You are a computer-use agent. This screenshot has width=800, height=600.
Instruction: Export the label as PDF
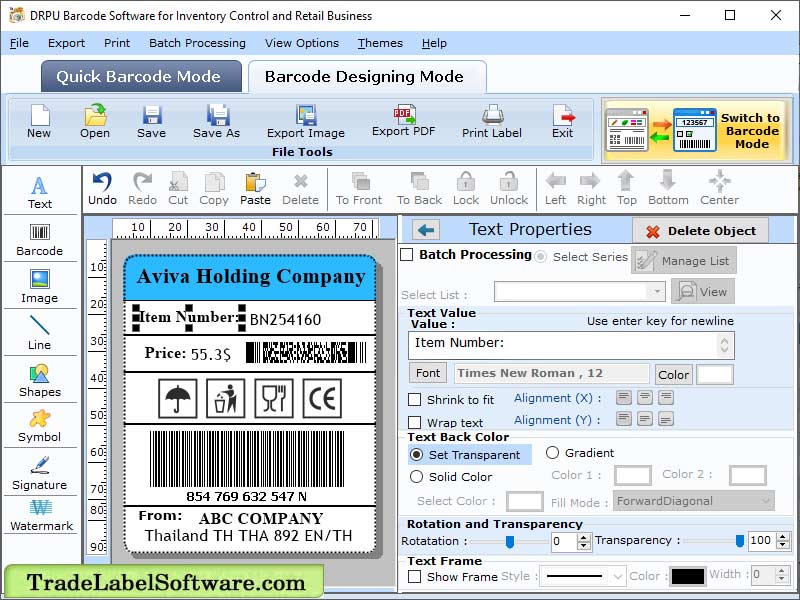click(x=403, y=122)
